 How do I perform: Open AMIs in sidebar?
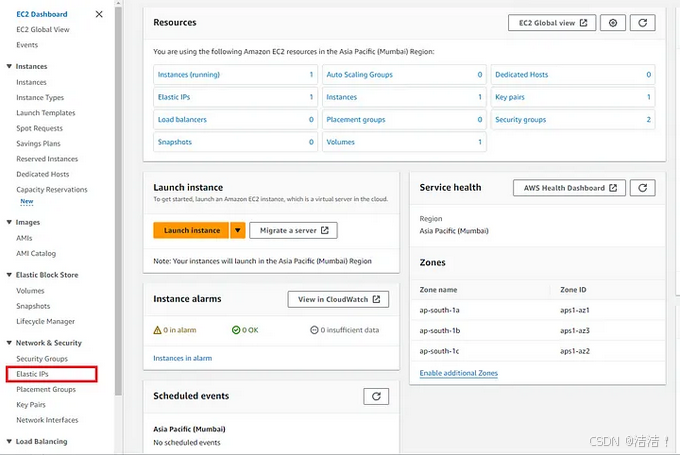pyautogui.click(x=24, y=238)
